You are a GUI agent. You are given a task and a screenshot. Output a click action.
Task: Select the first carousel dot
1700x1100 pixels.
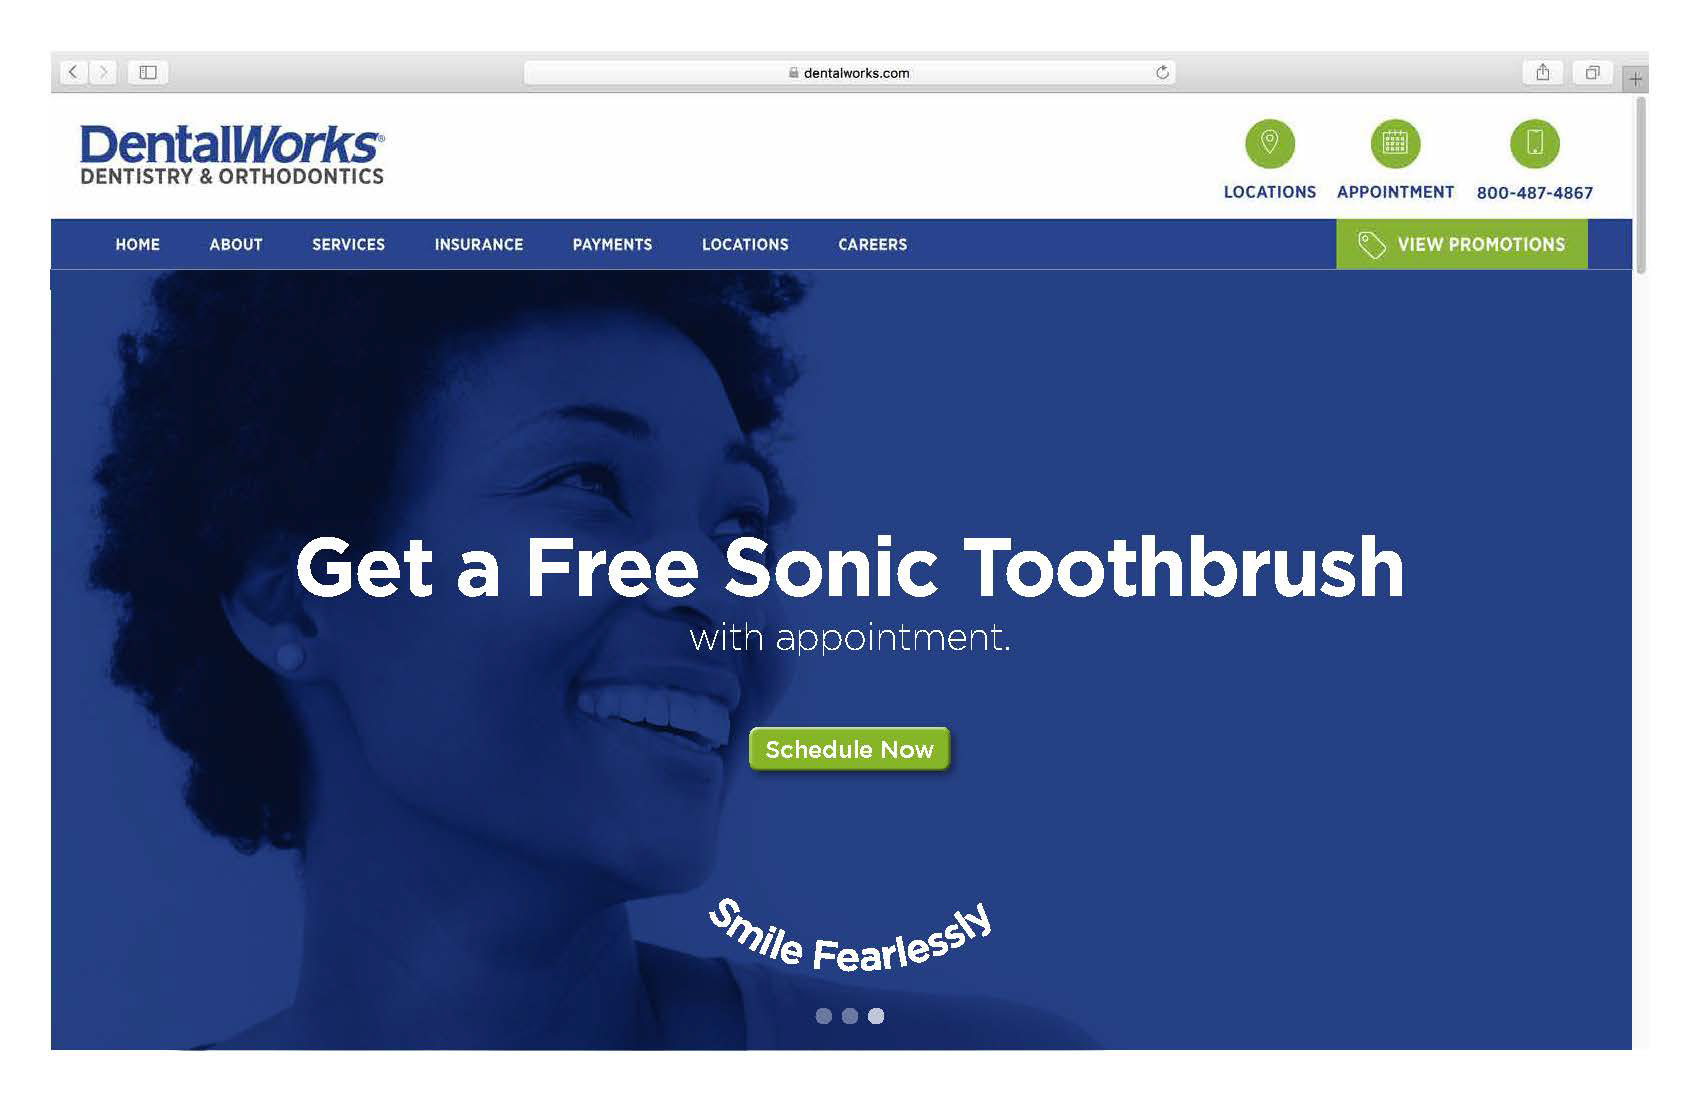[x=824, y=1016]
